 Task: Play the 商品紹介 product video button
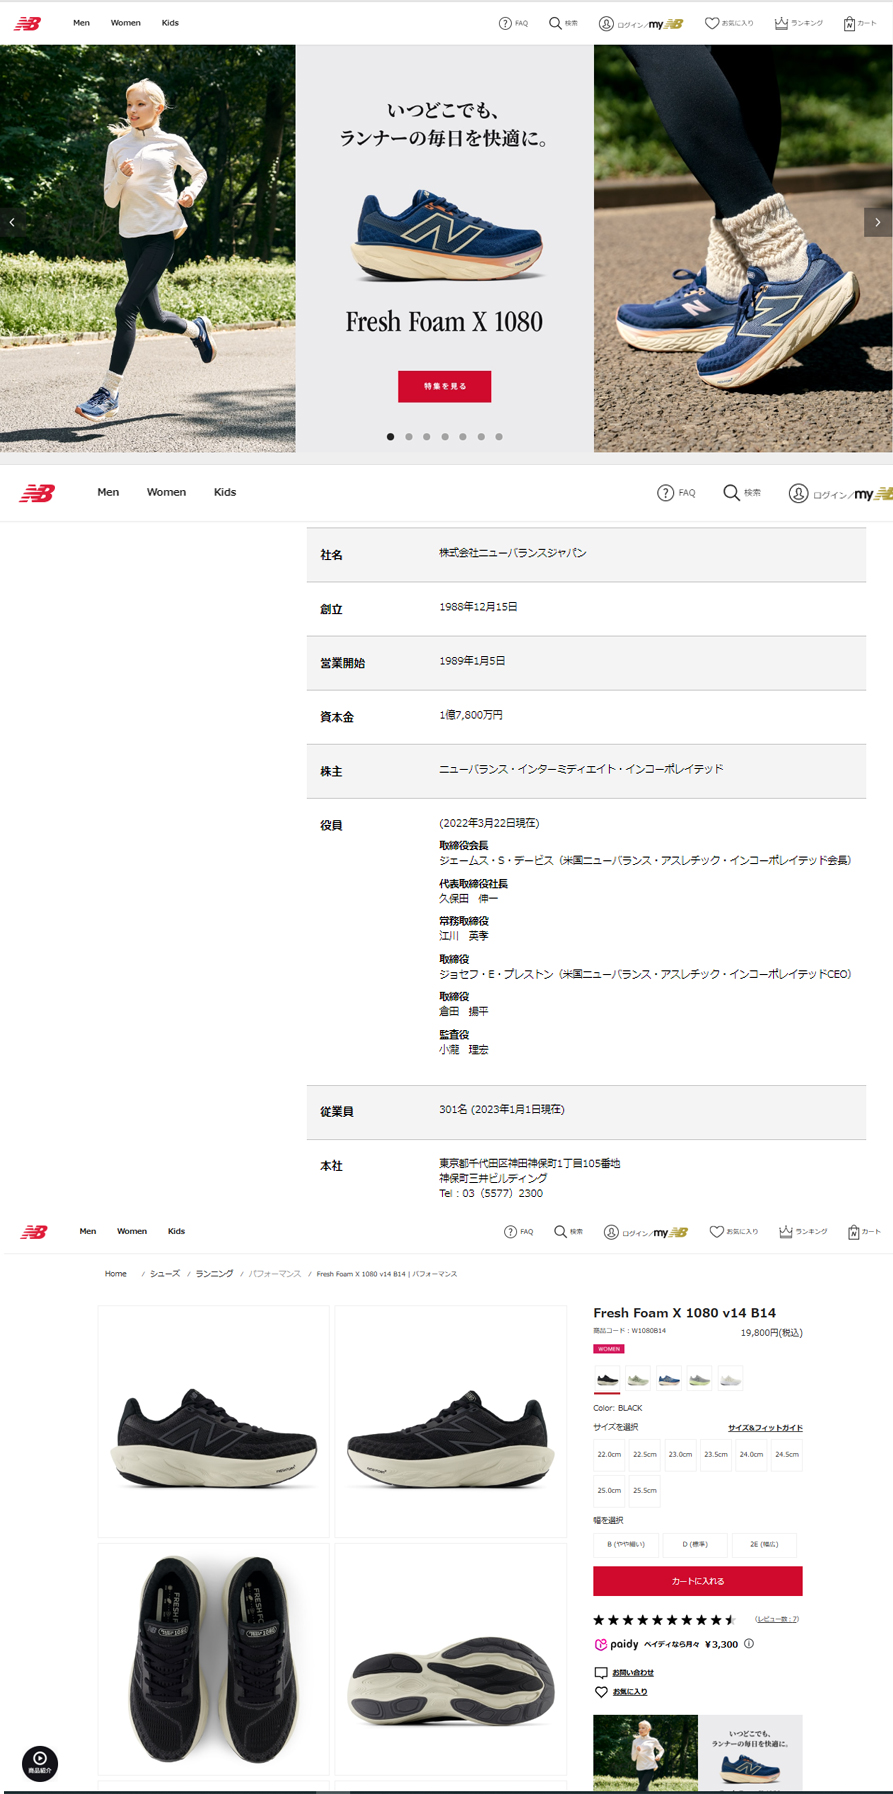coord(40,1762)
